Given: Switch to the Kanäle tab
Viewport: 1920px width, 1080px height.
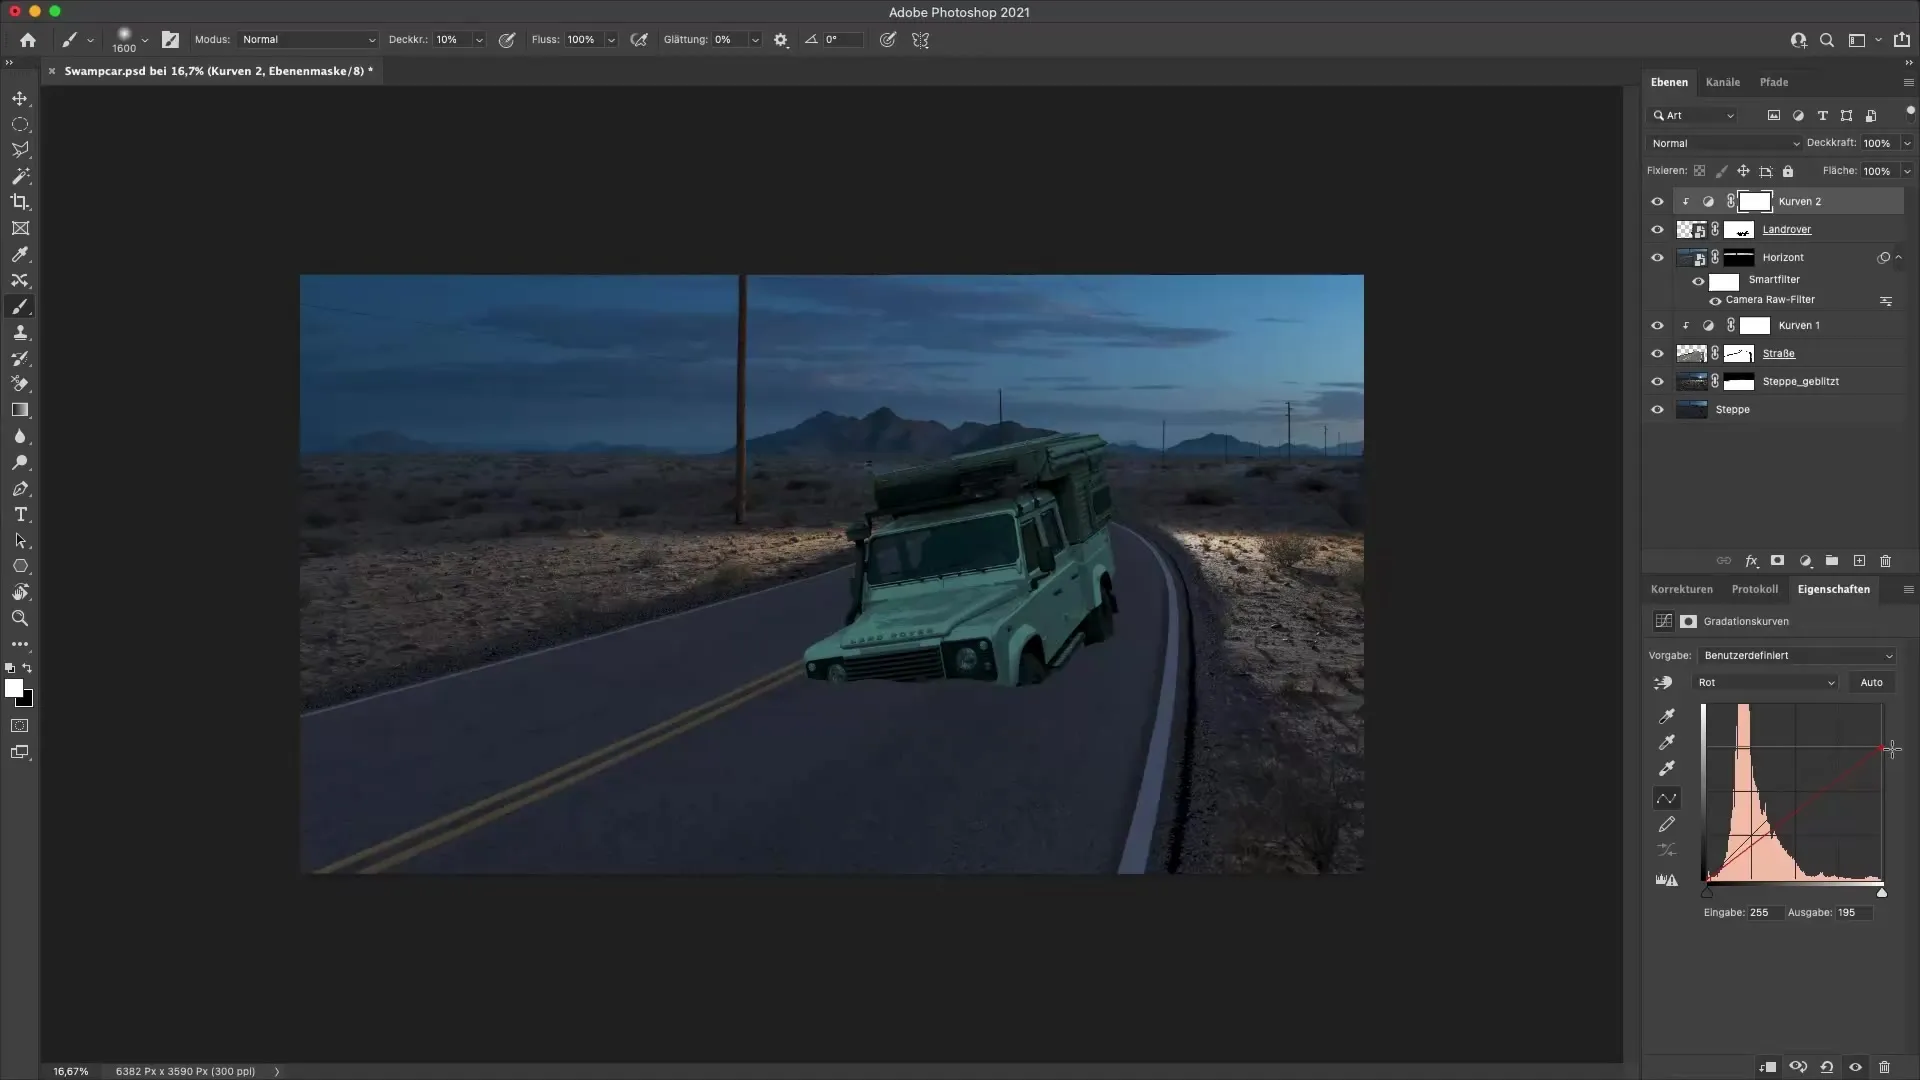Looking at the screenshot, I should [1722, 82].
